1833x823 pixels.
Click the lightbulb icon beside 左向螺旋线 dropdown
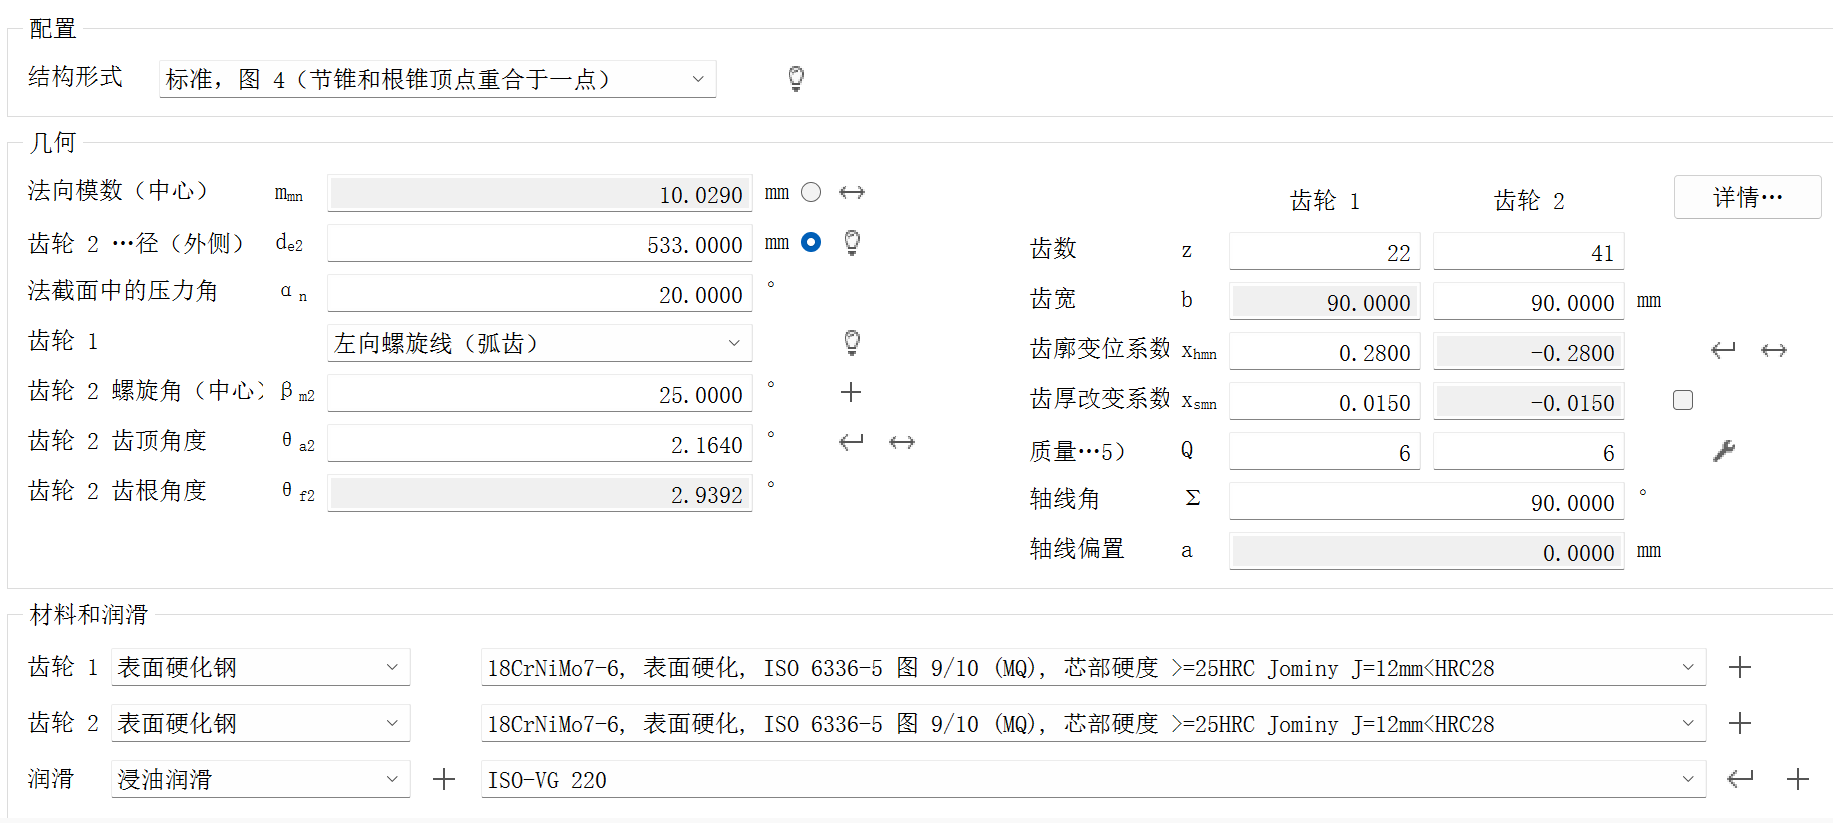click(852, 342)
